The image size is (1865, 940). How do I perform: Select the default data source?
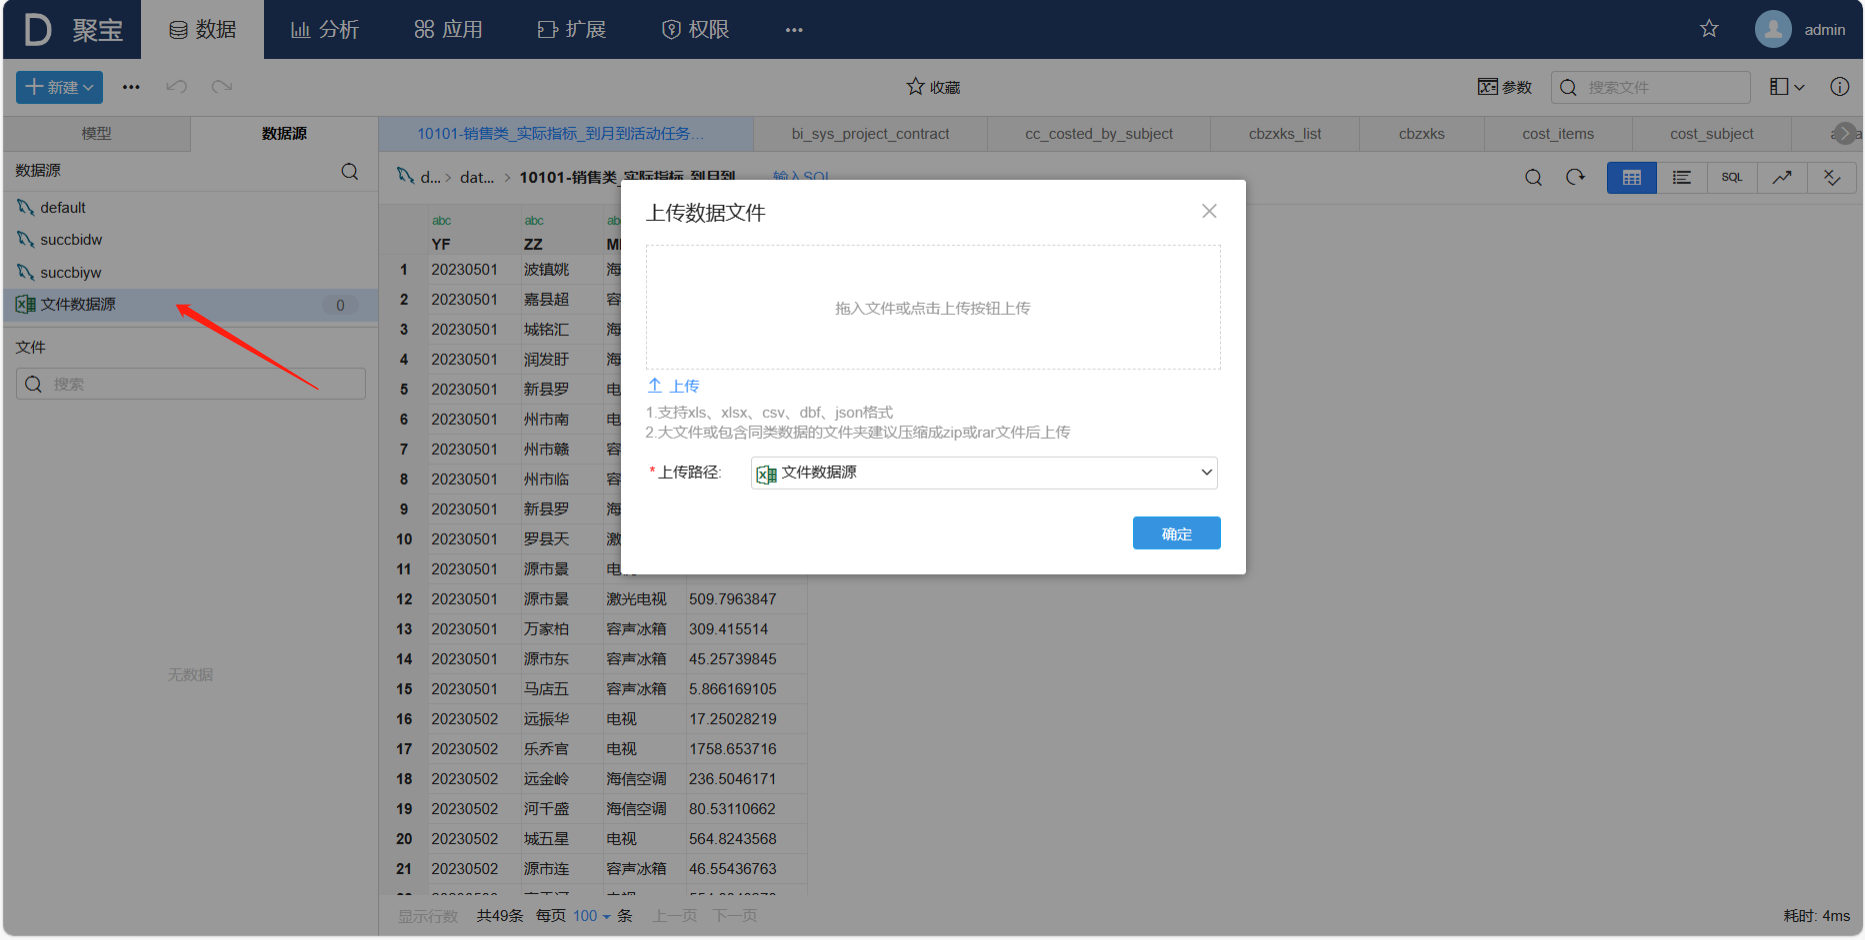click(x=190, y=207)
